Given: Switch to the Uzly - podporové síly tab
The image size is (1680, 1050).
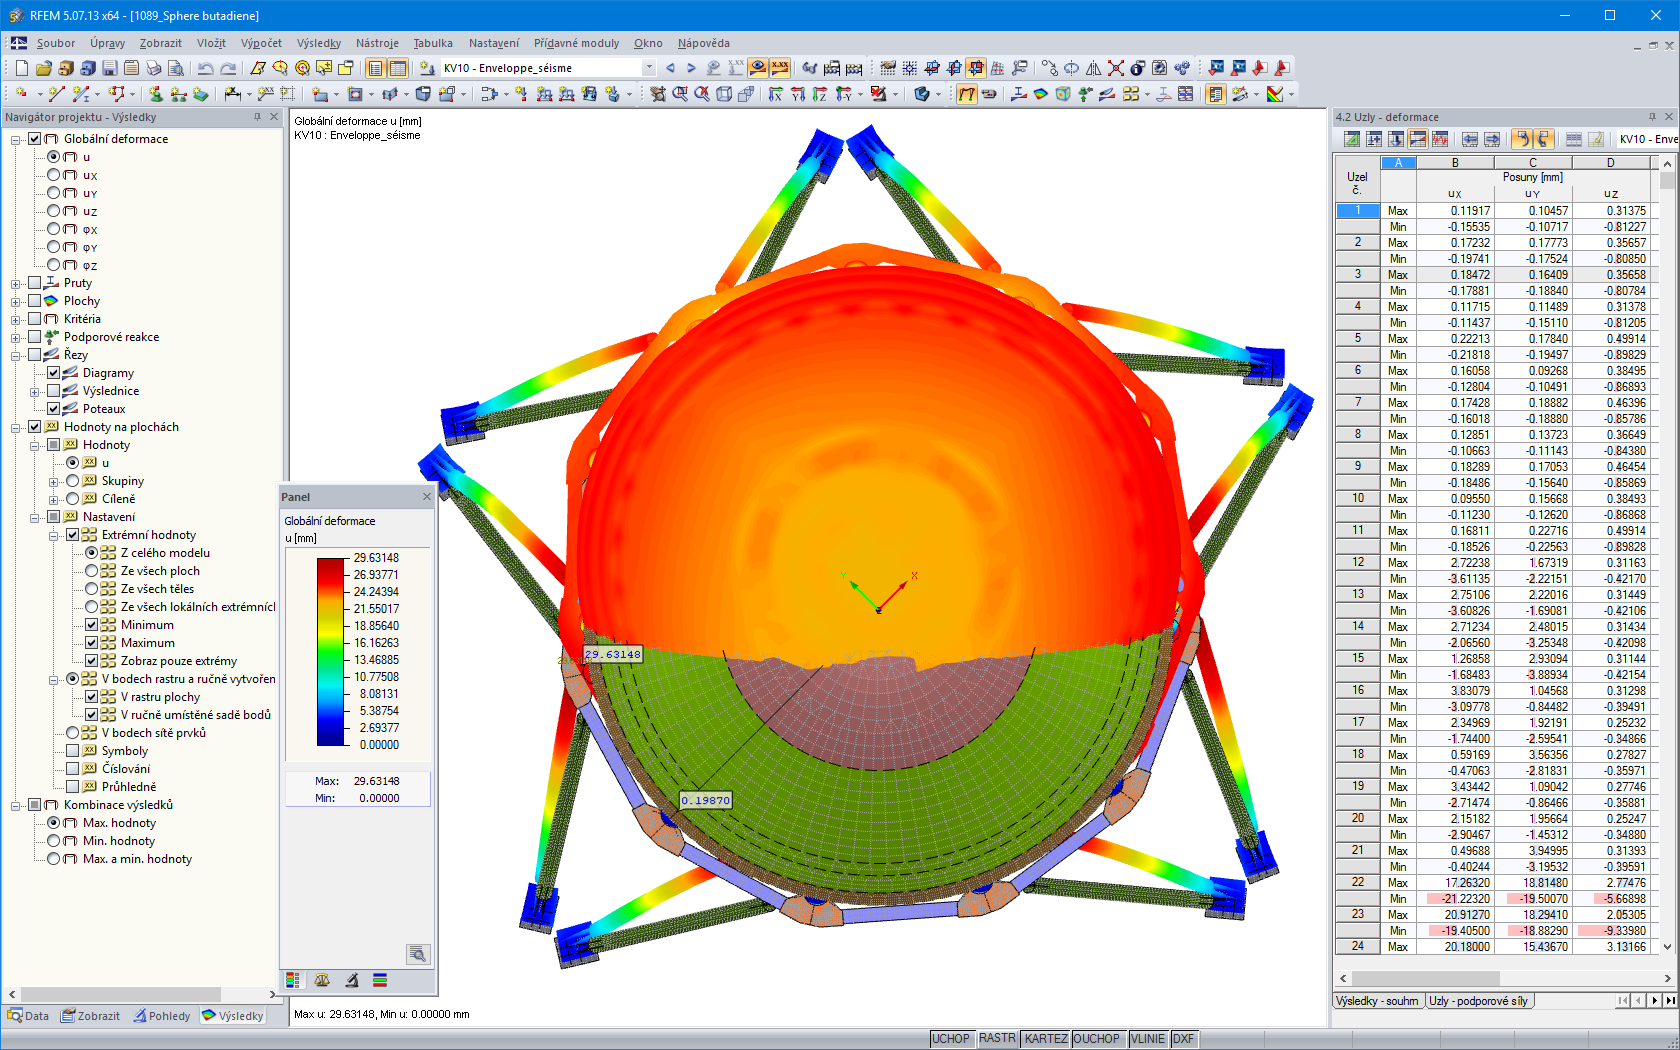Looking at the screenshot, I should click(x=1479, y=1000).
